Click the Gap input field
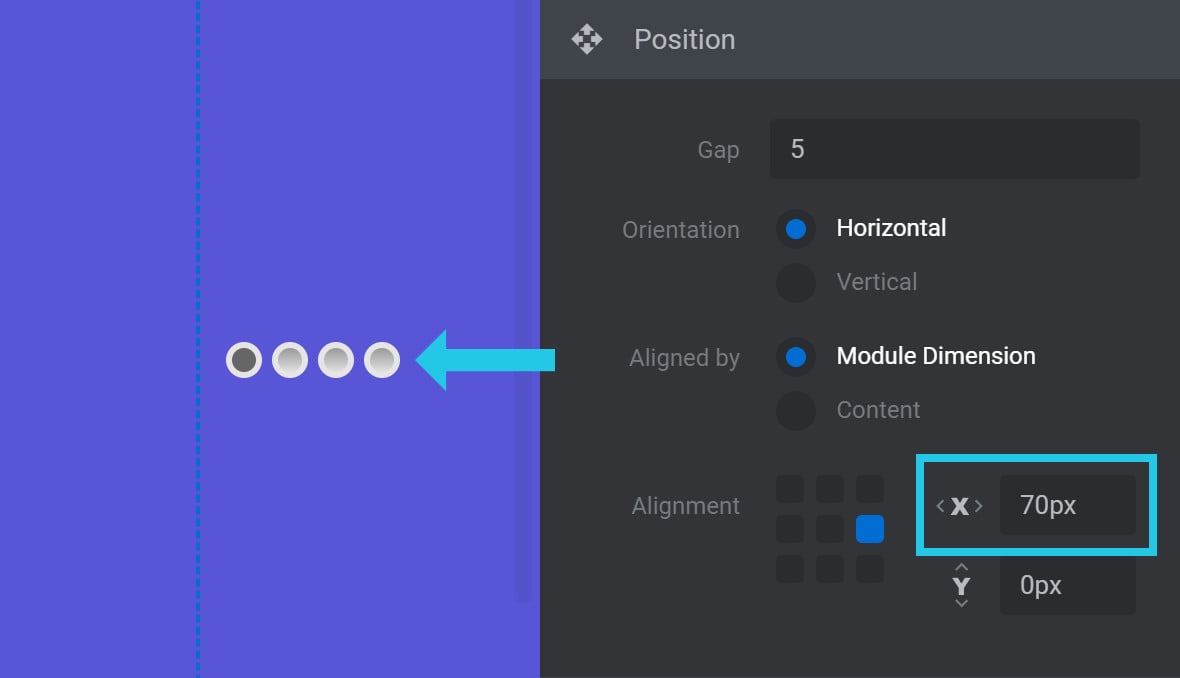Viewport: 1180px width, 678px height. click(x=954, y=150)
